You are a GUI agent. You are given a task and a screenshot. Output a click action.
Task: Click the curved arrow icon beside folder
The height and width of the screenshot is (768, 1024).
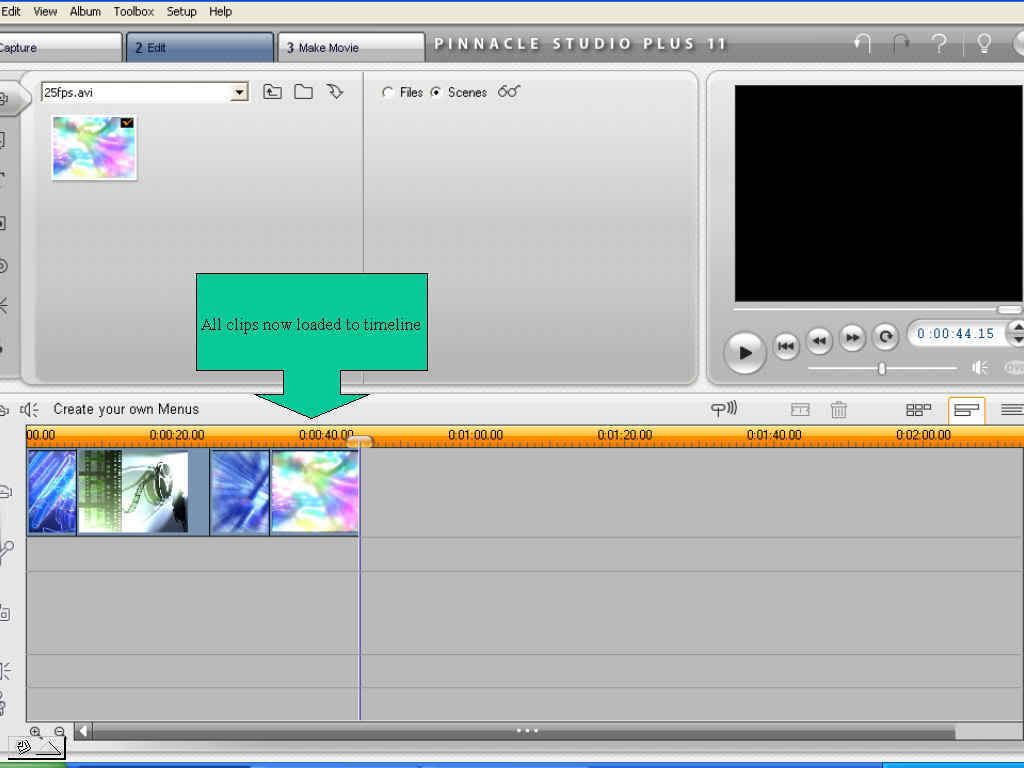[x=335, y=92]
